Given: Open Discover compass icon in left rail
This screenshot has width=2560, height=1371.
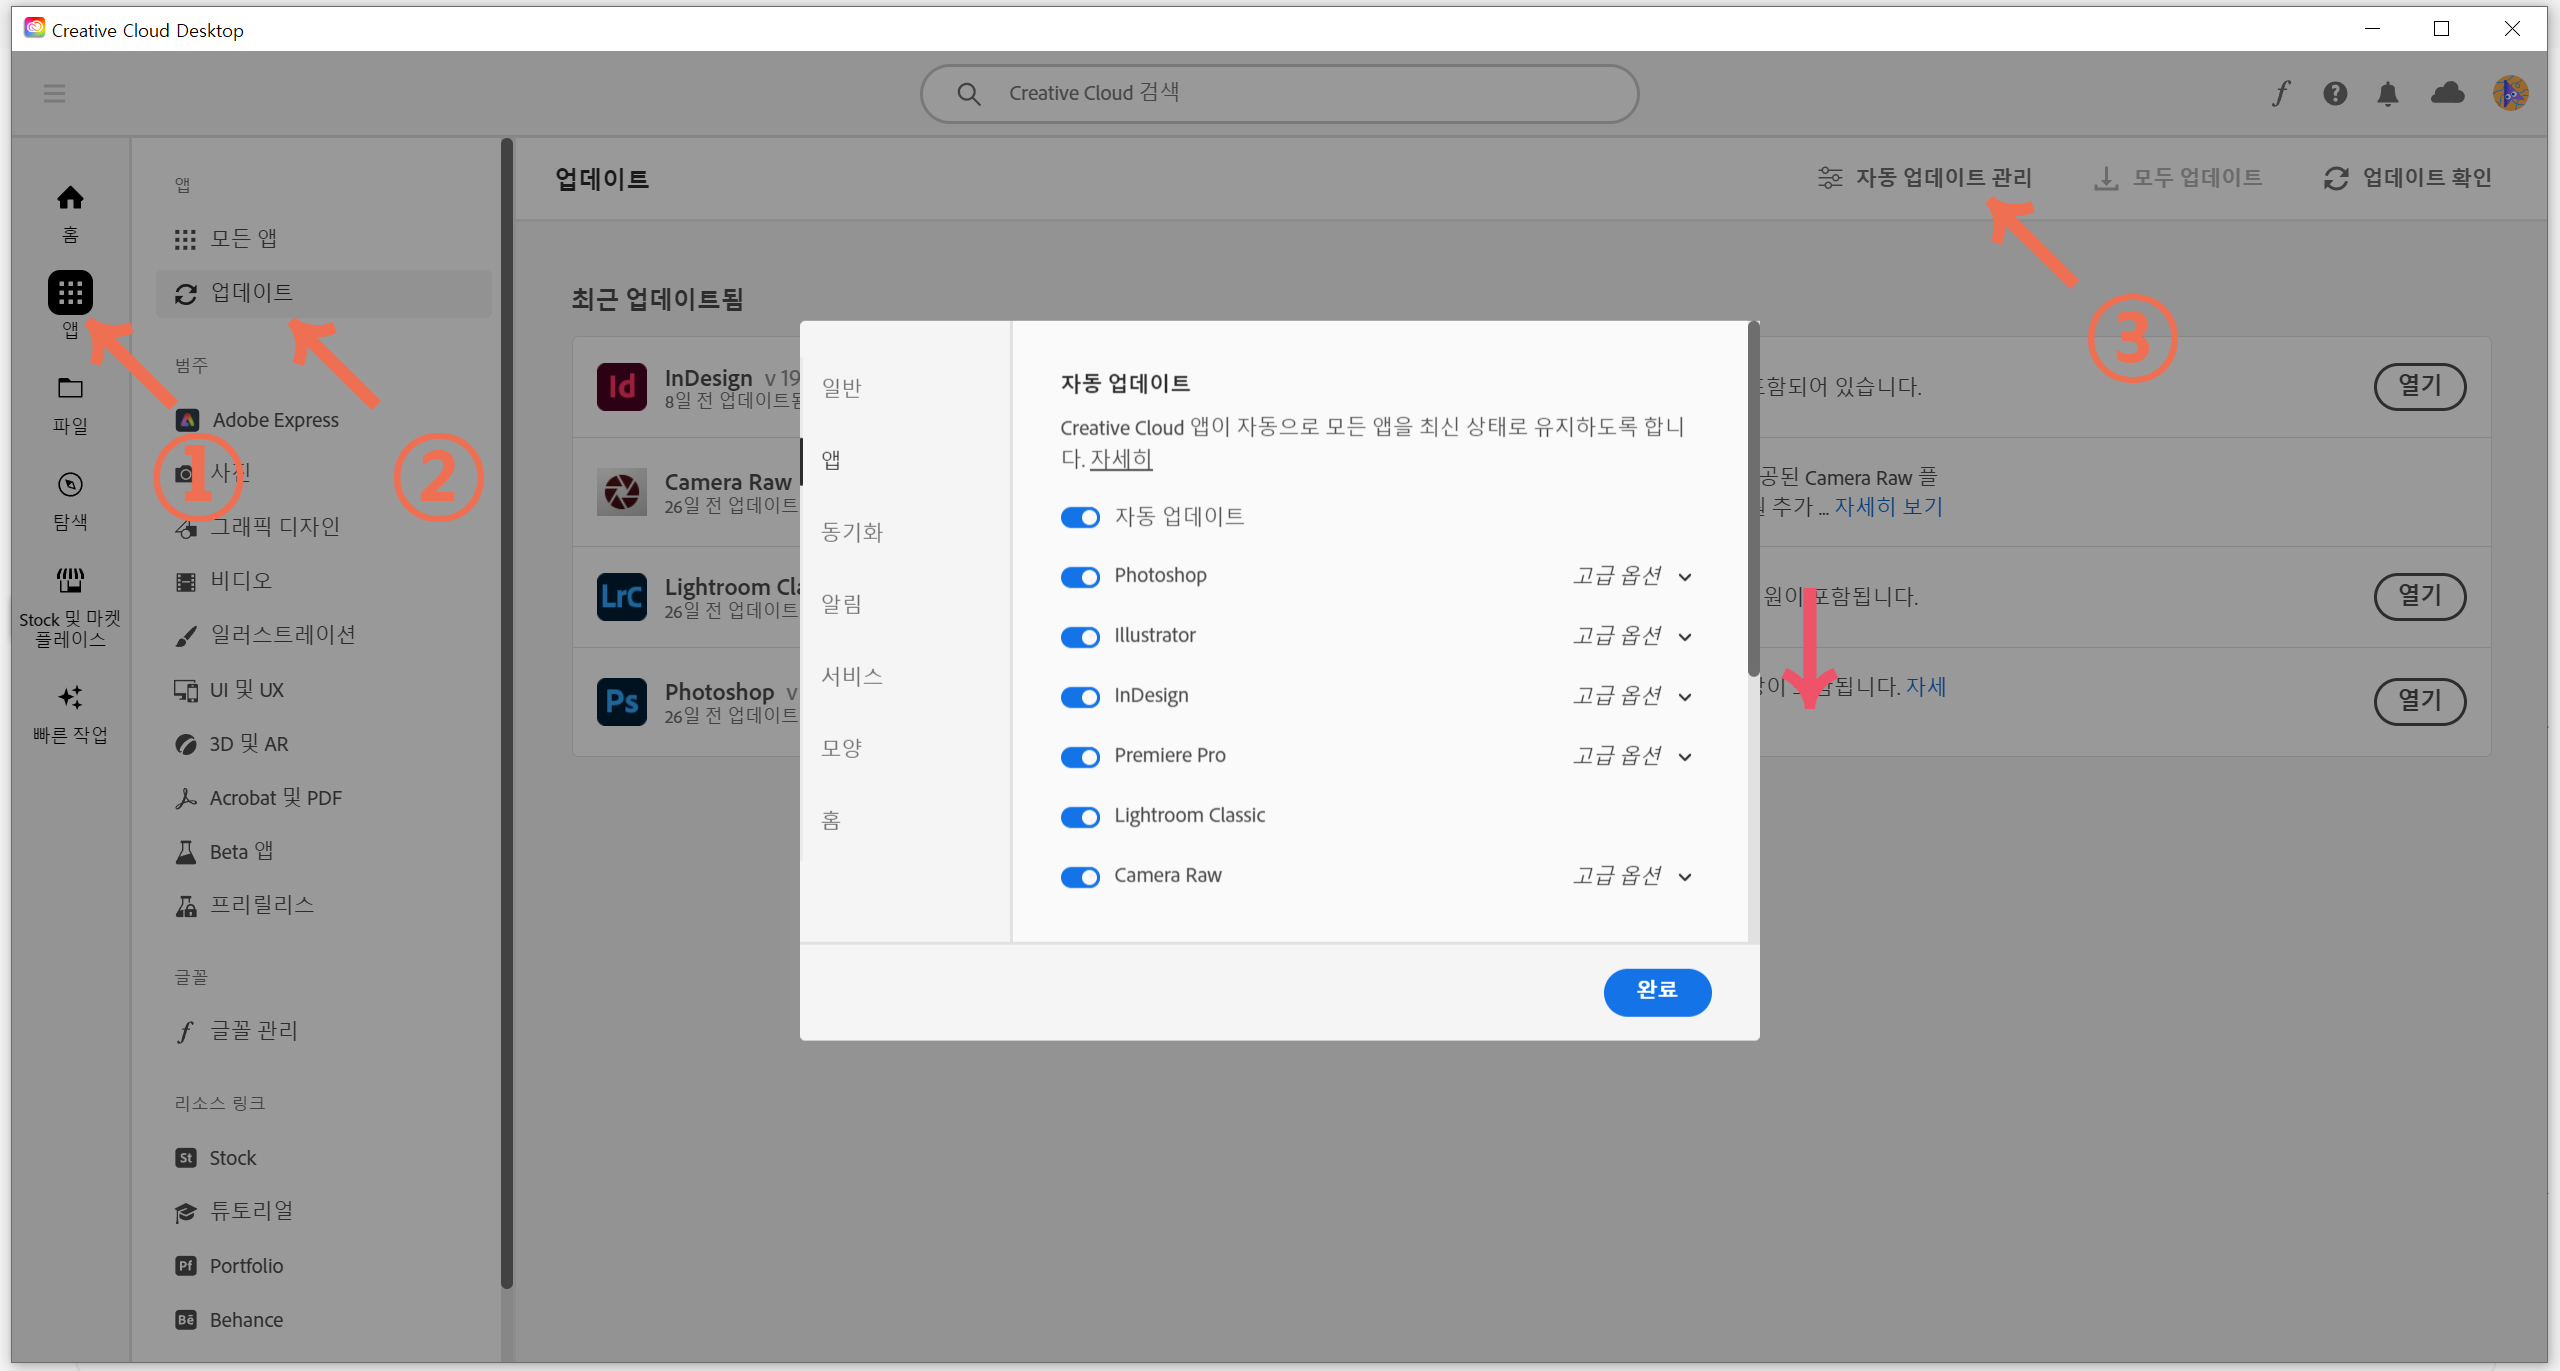Looking at the screenshot, I should coord(70,484).
